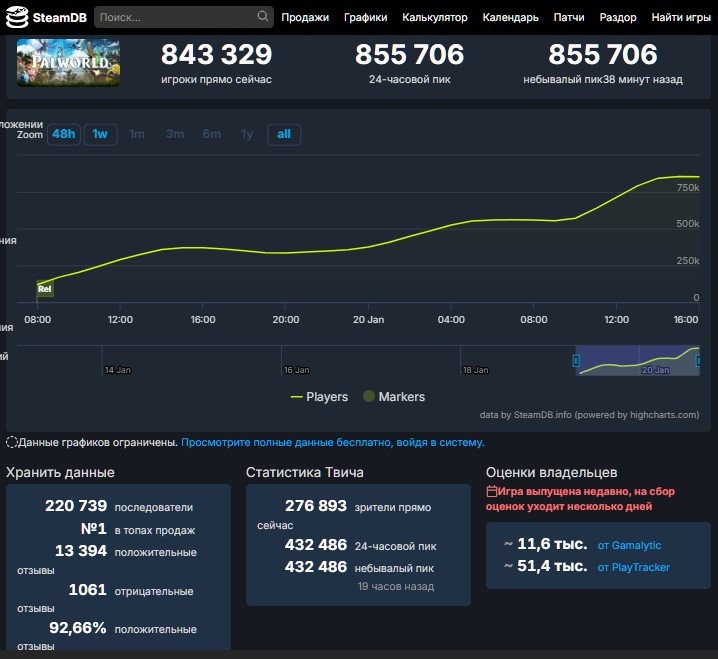This screenshot has width=718, height=659.
Task: Click the SteamDB logo icon
Action: (x=17, y=17)
